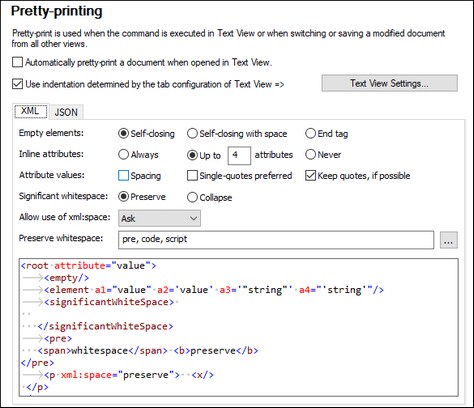Select Self-closing empty elements option

pyautogui.click(x=123, y=134)
